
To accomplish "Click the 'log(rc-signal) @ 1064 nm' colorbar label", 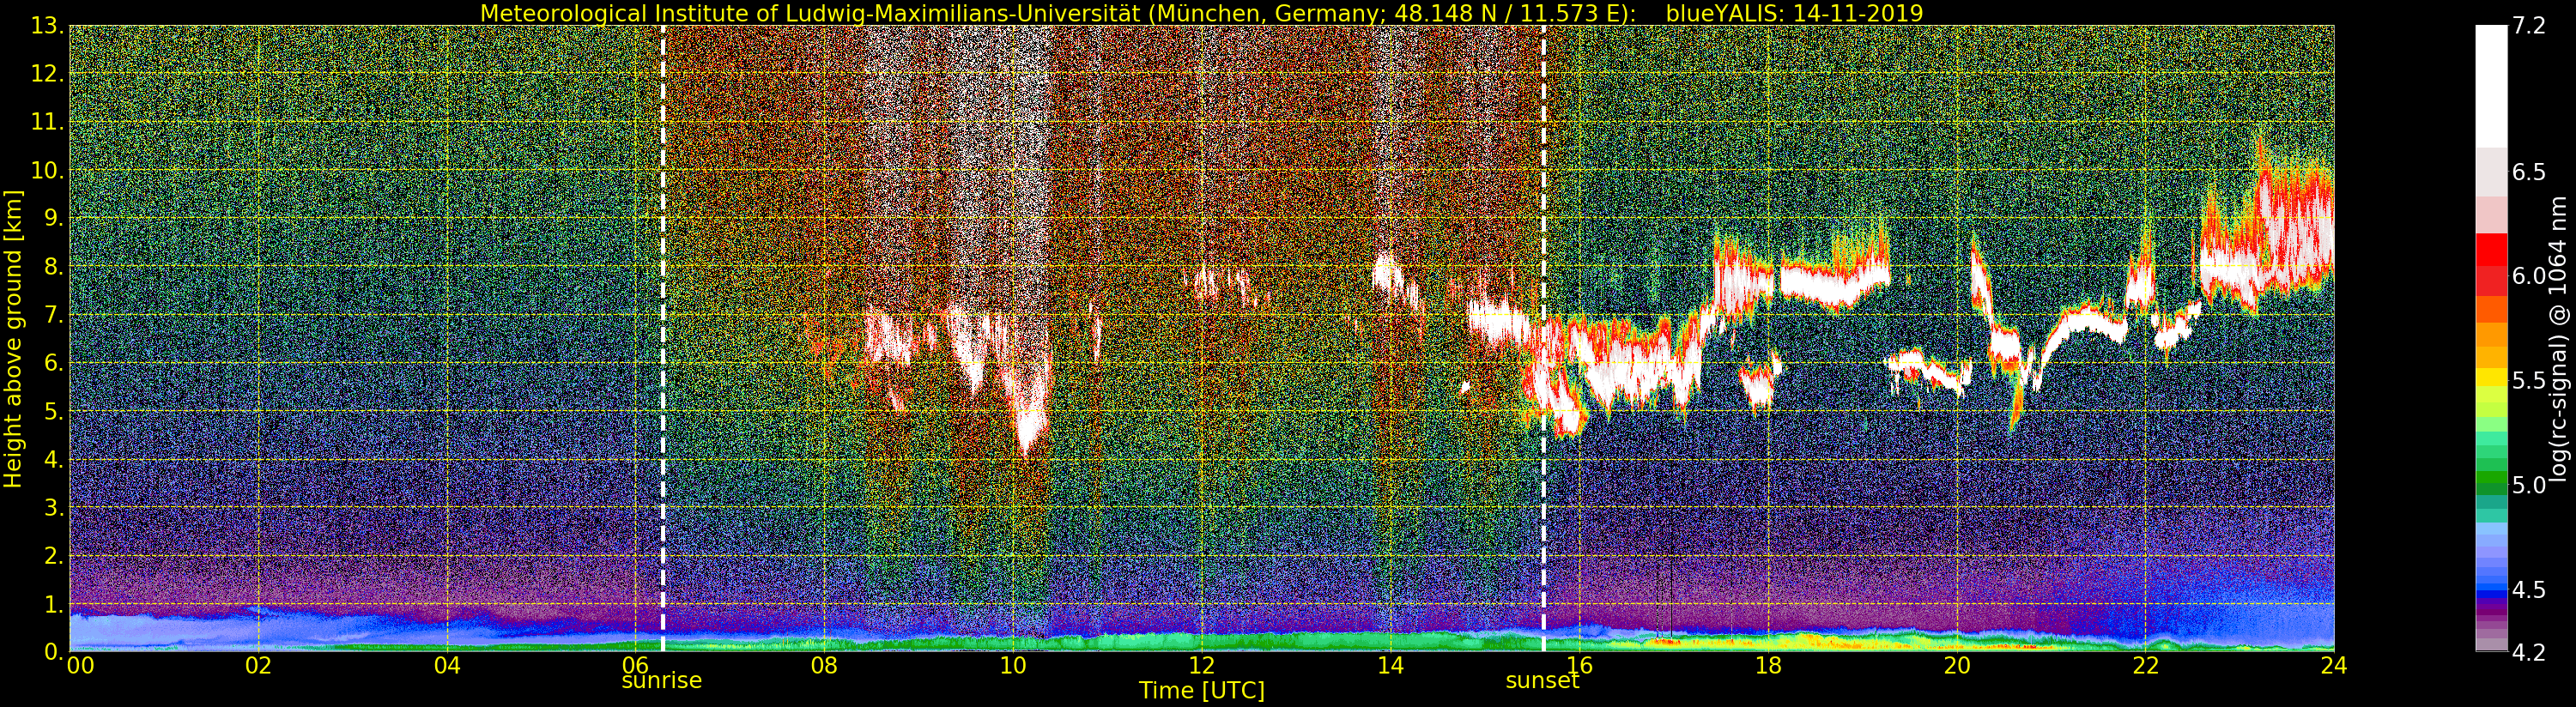I will (2559, 338).
